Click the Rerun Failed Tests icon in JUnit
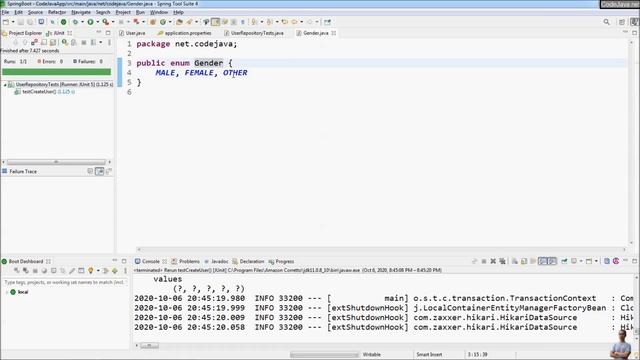Viewport: 640px width, 360px height. tap(74, 42)
